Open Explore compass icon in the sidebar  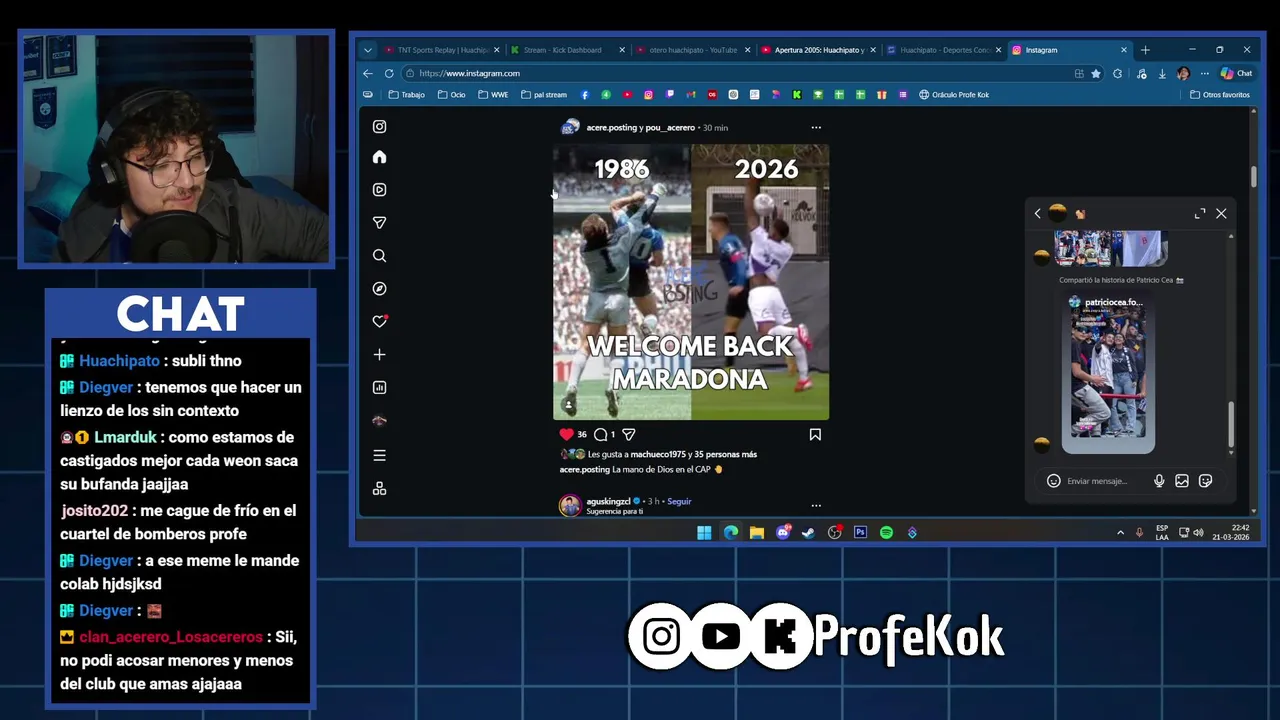[379, 289]
